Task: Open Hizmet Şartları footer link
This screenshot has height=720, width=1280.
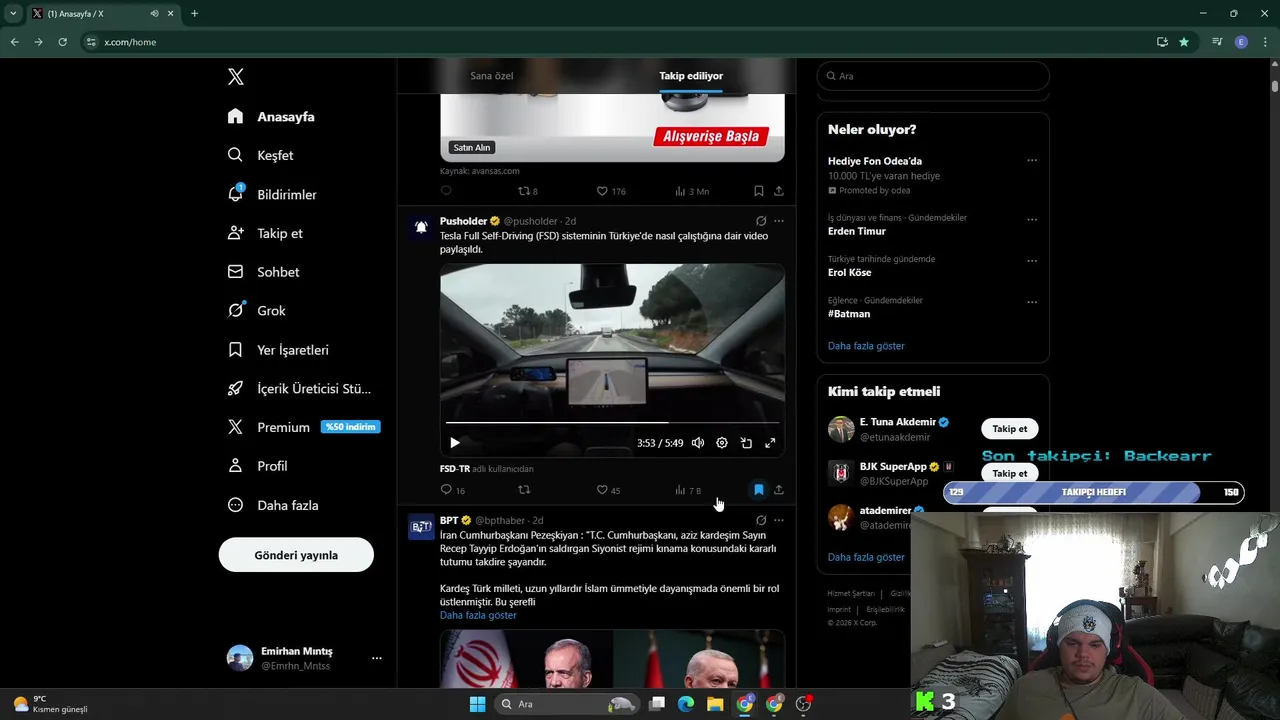Action: coord(851,594)
